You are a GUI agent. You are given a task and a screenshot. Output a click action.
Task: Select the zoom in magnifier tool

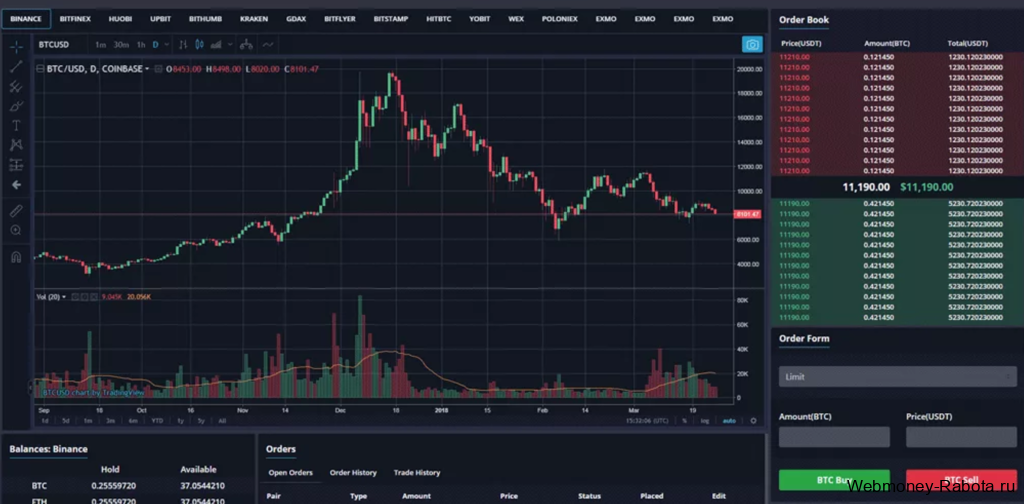[x=16, y=230]
